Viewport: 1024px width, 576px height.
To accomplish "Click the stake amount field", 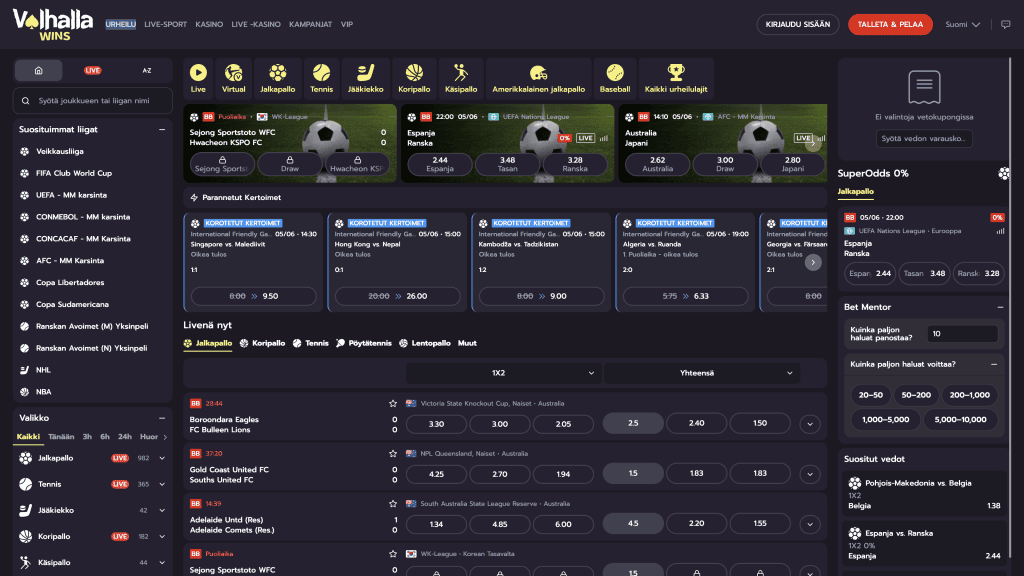I will click(962, 334).
